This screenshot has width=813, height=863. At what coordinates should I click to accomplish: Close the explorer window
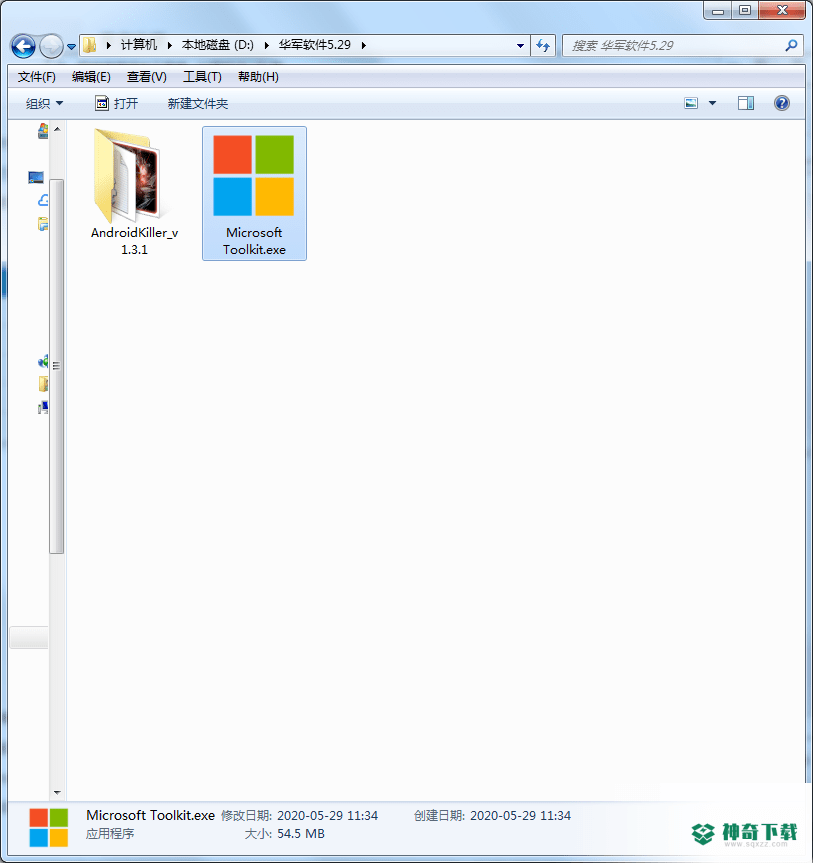click(782, 10)
